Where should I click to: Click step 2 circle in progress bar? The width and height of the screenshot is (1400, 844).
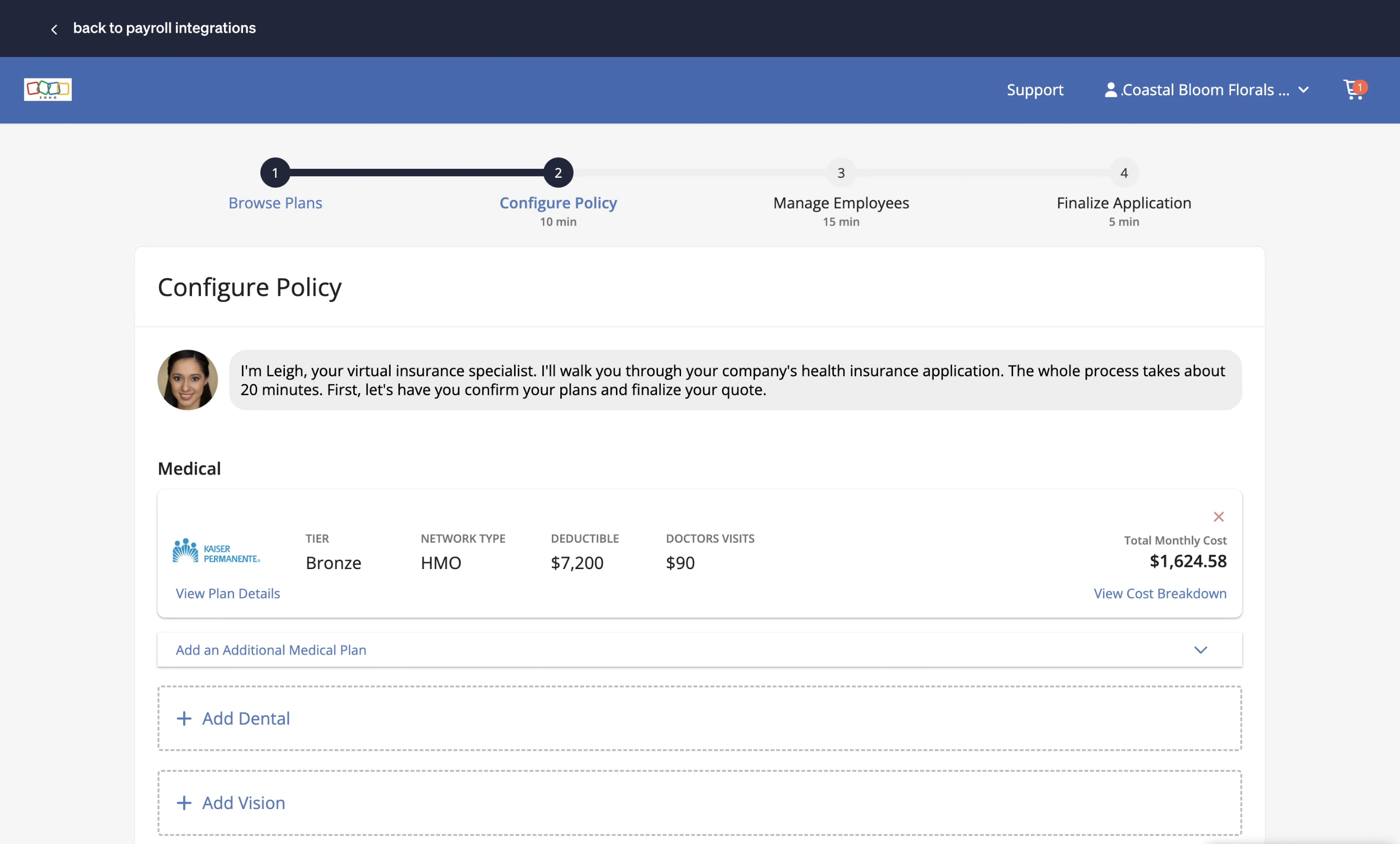pyautogui.click(x=558, y=173)
